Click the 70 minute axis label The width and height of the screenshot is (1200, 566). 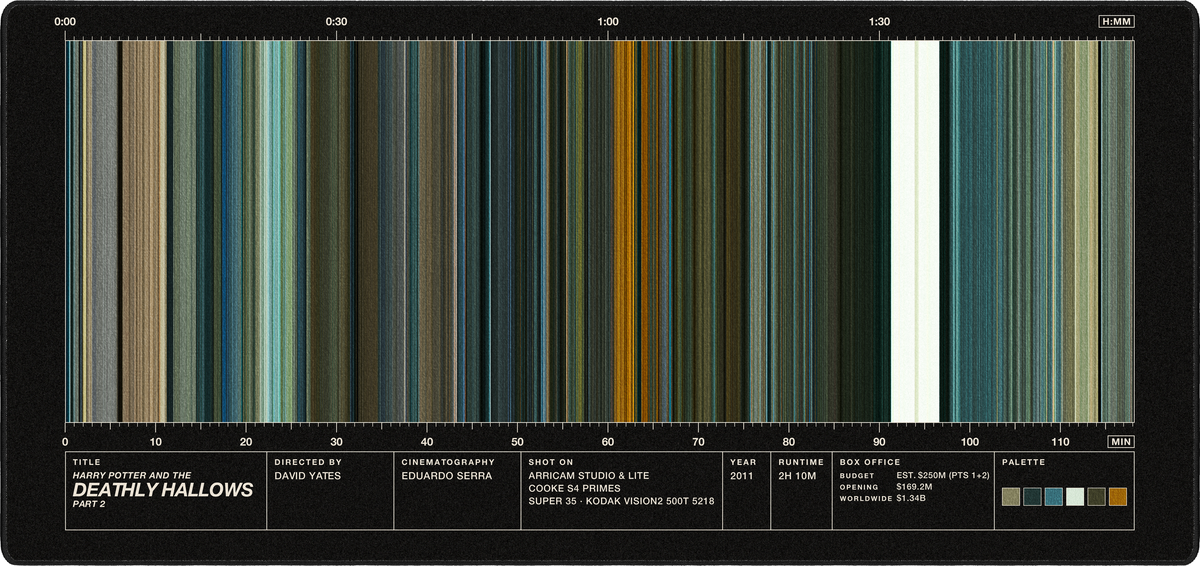tap(698, 441)
